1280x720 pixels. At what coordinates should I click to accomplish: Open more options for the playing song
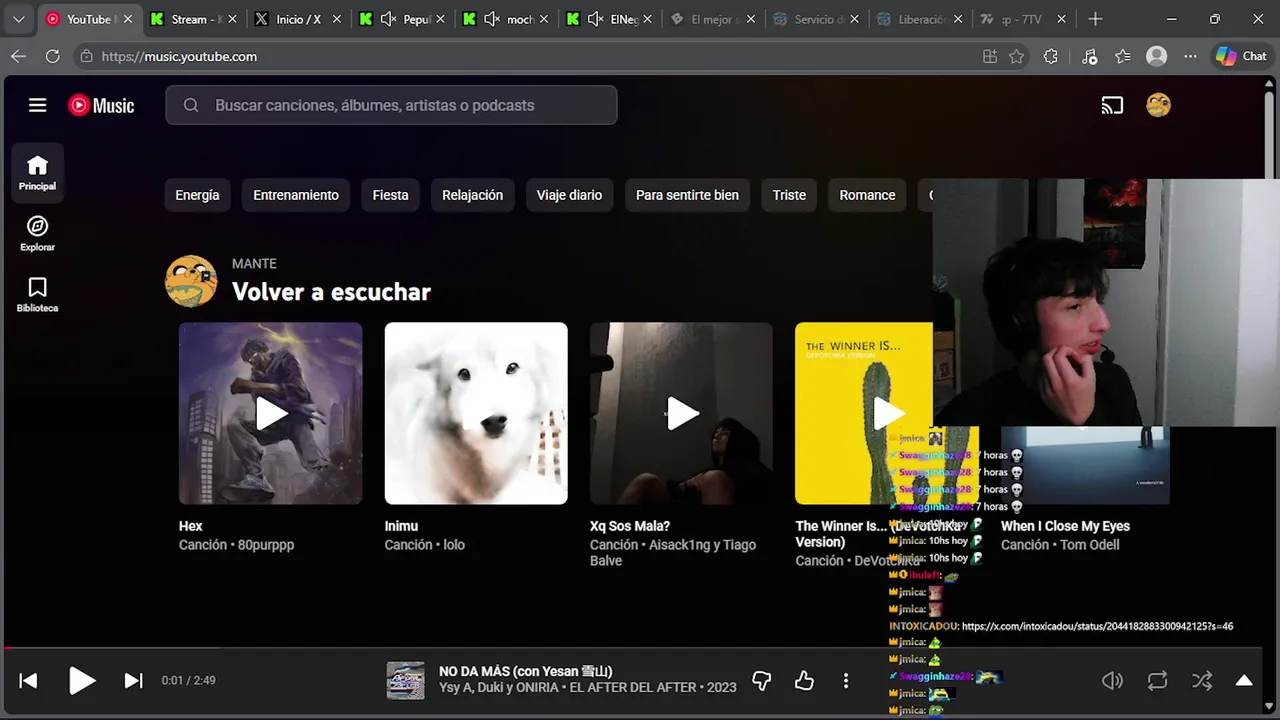(846, 681)
